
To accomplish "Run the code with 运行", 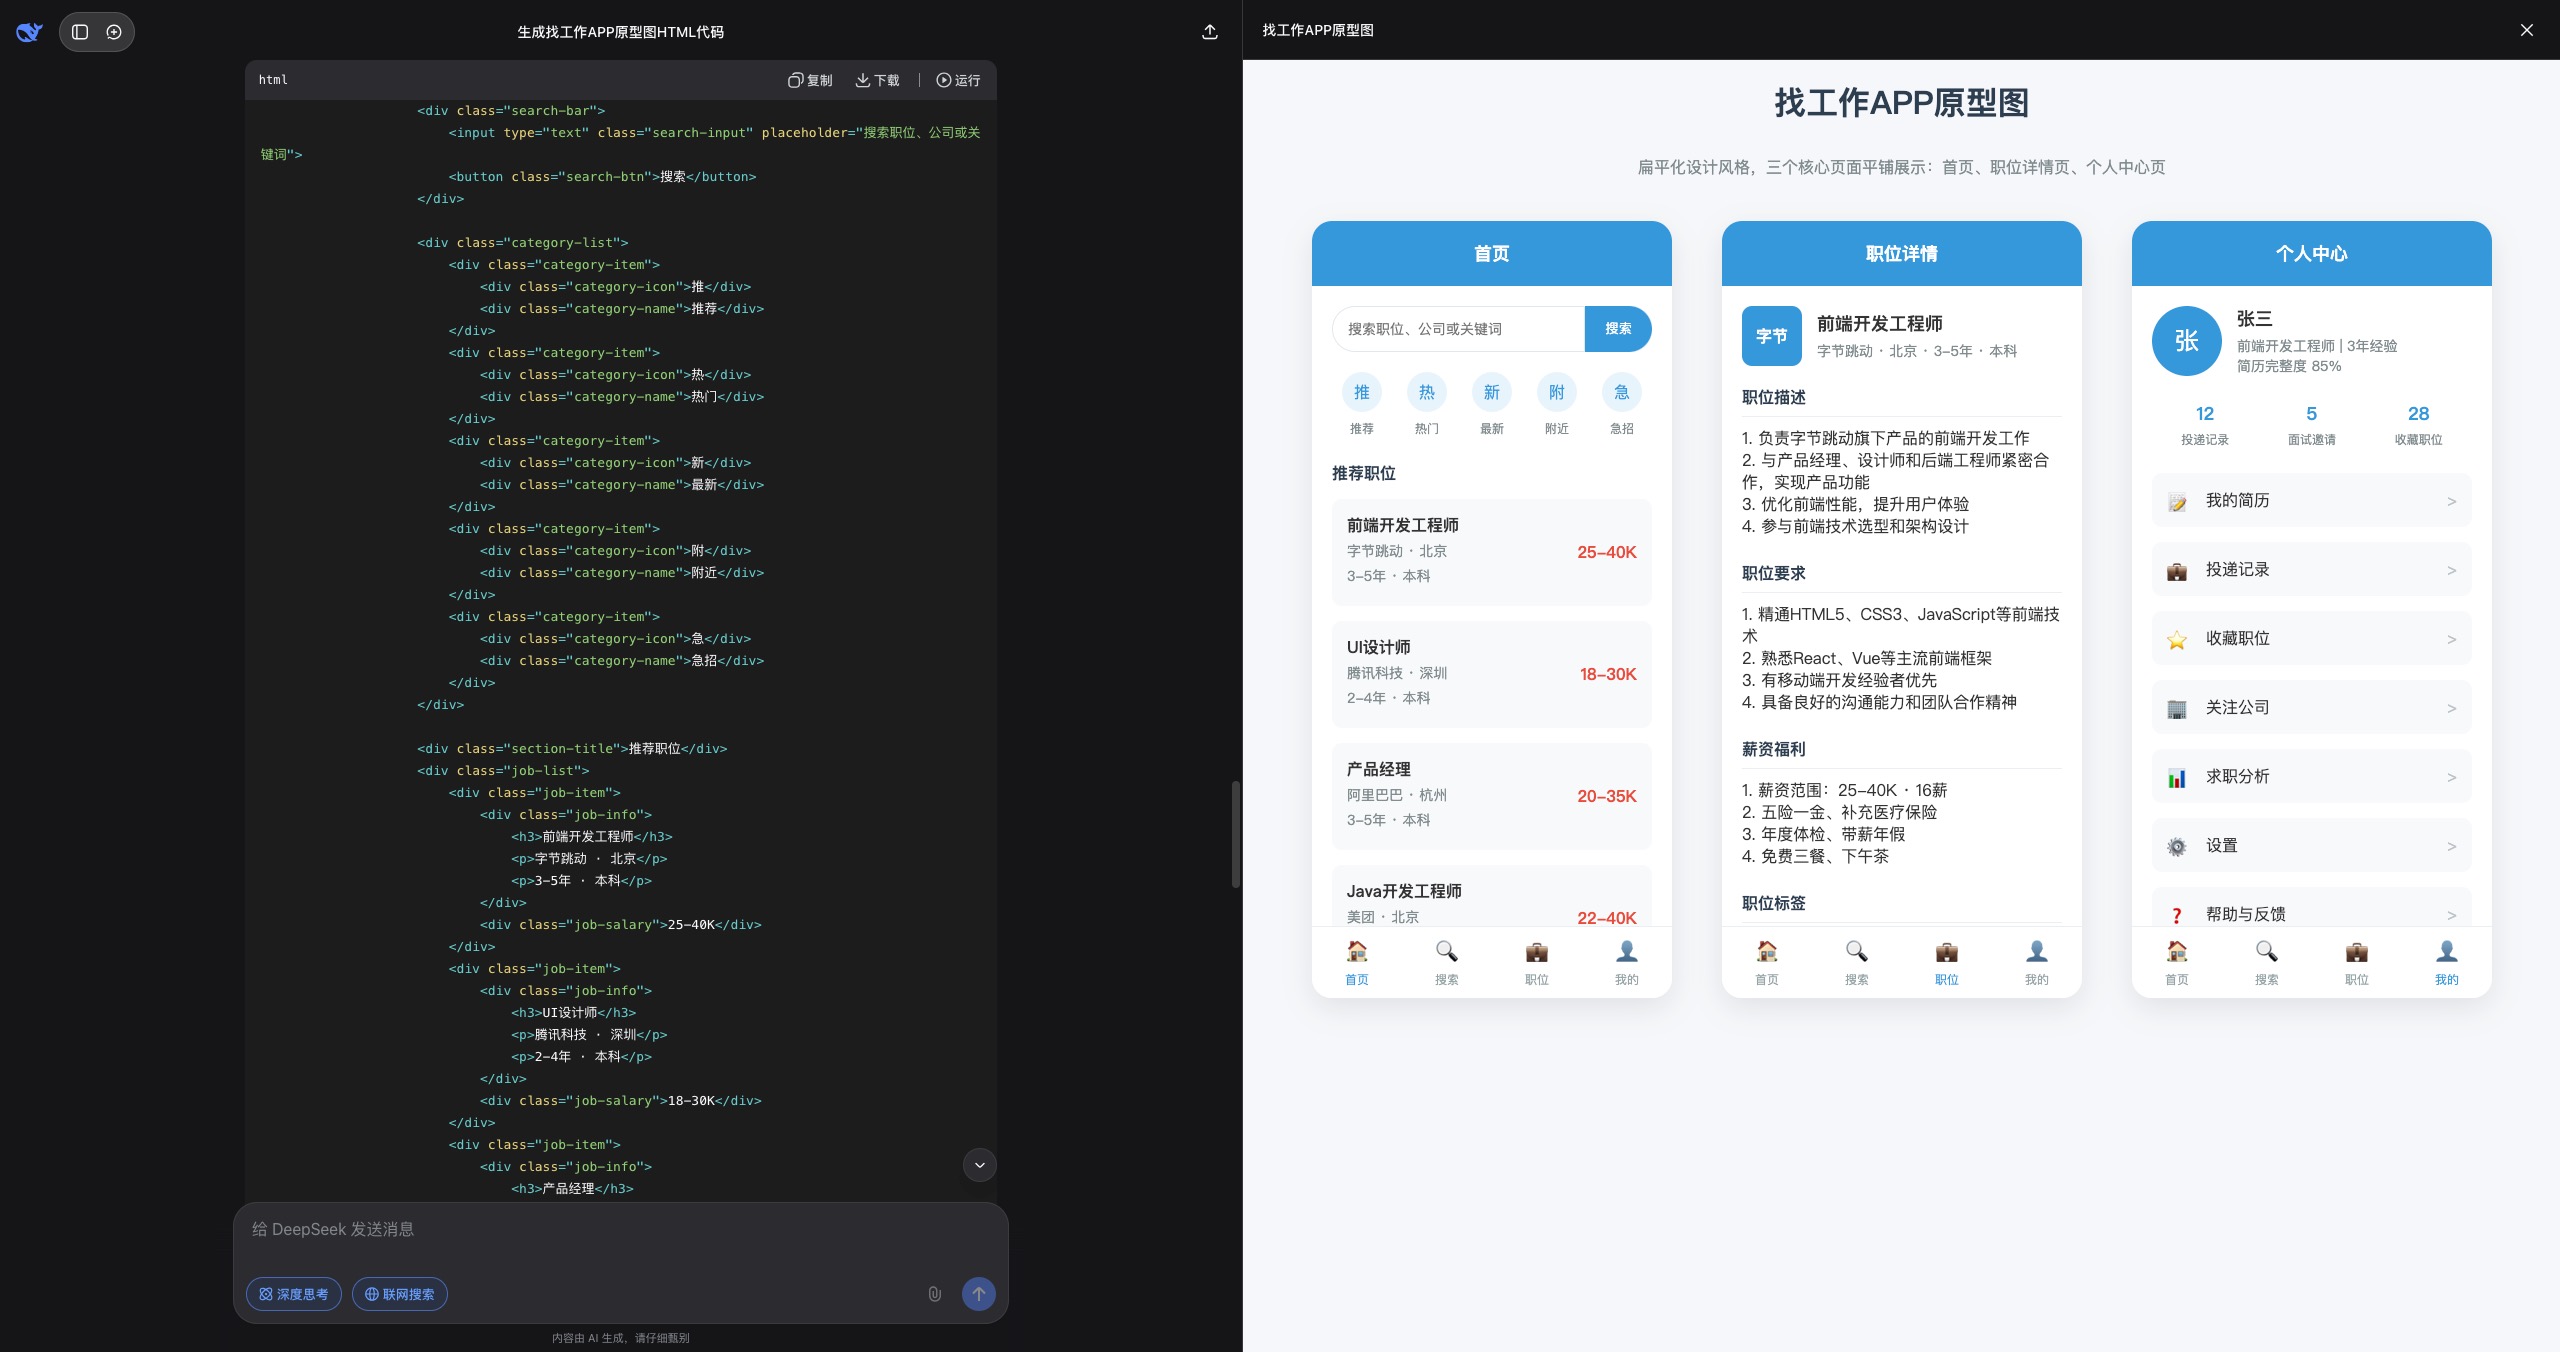I will [x=957, y=80].
